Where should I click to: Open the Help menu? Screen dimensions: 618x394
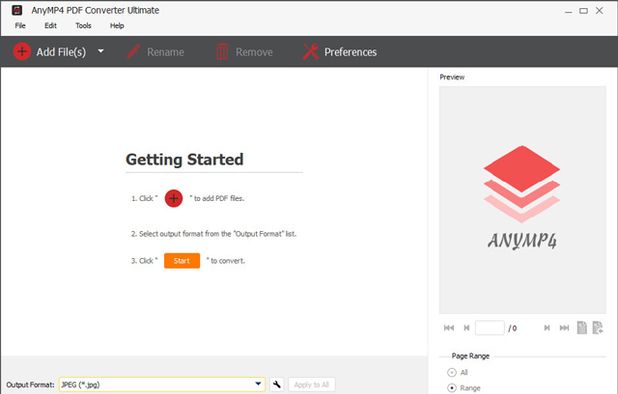click(x=117, y=26)
